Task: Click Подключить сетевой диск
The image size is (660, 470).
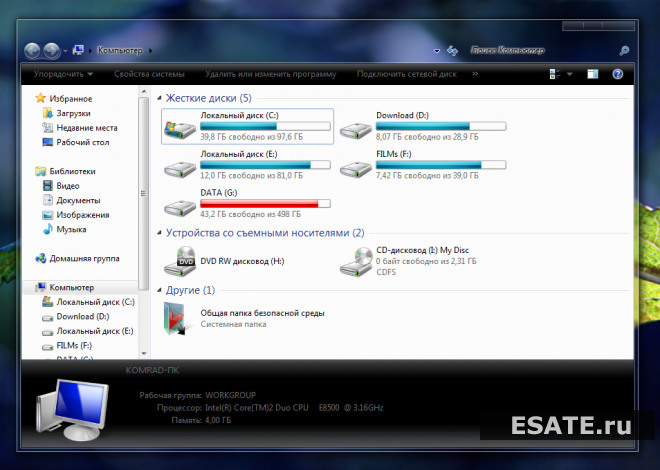Action: pos(407,74)
